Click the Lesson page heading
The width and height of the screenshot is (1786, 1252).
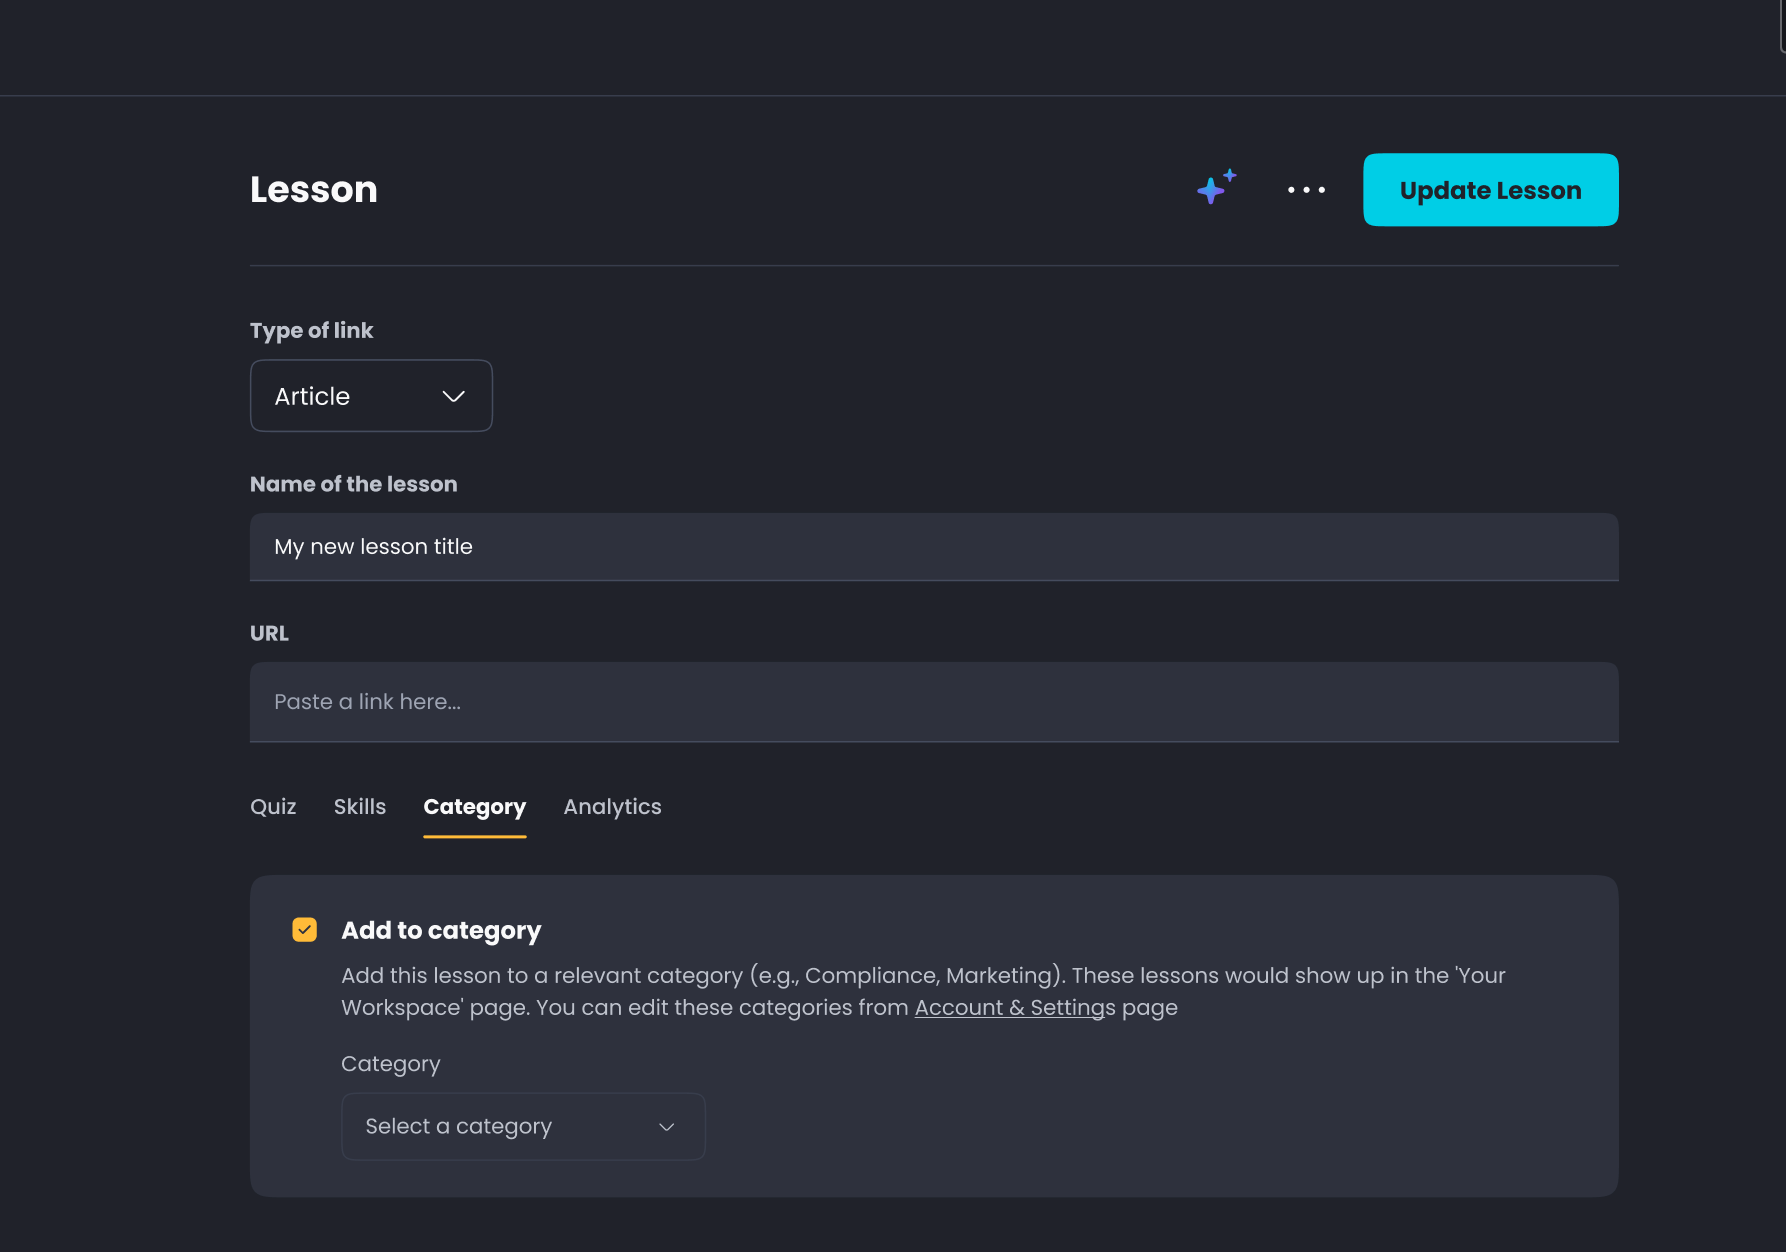coord(314,190)
